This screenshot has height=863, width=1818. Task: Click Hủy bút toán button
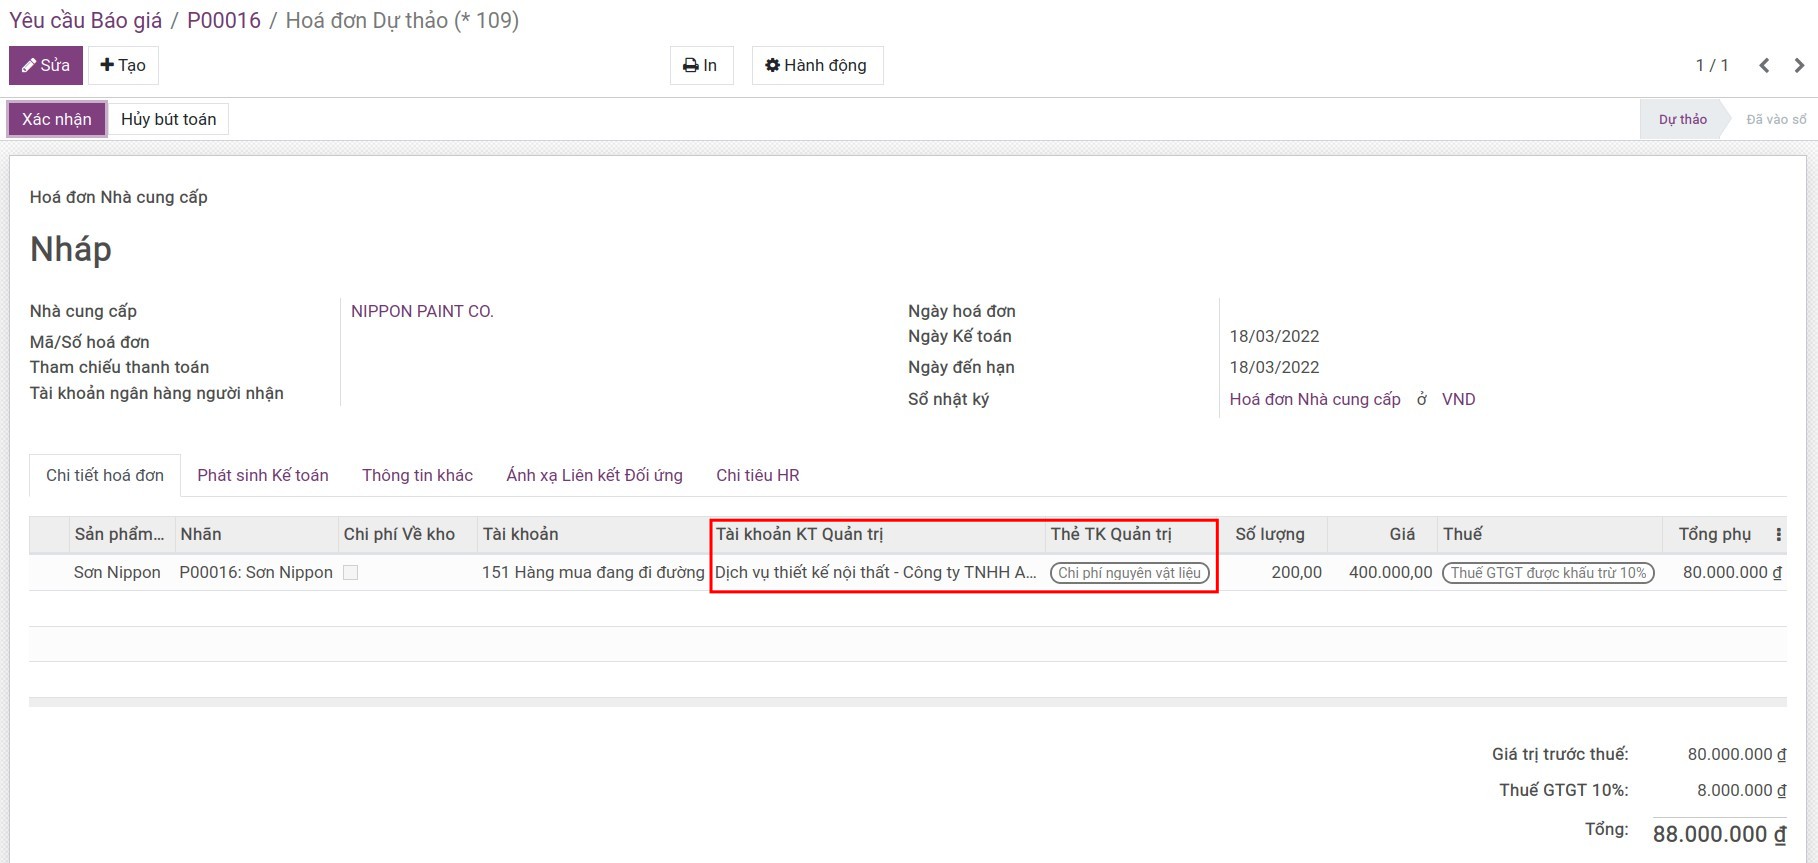point(168,120)
